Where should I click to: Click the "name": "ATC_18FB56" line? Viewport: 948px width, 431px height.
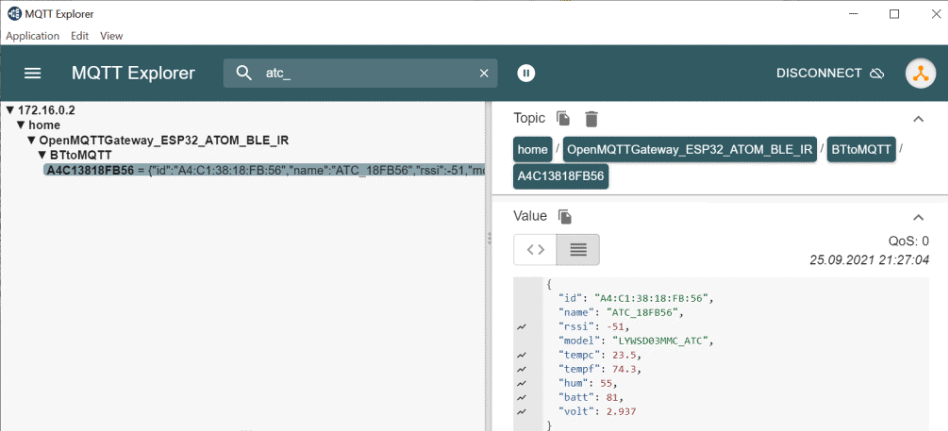click(x=622, y=313)
